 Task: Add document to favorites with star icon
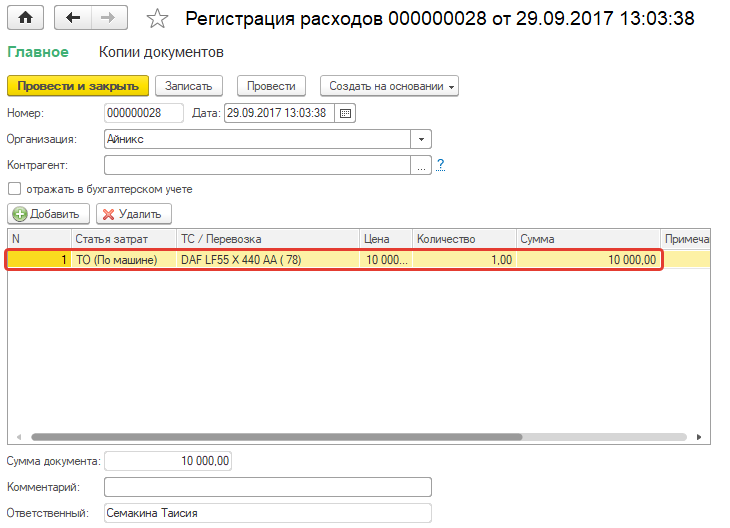[x=157, y=19]
